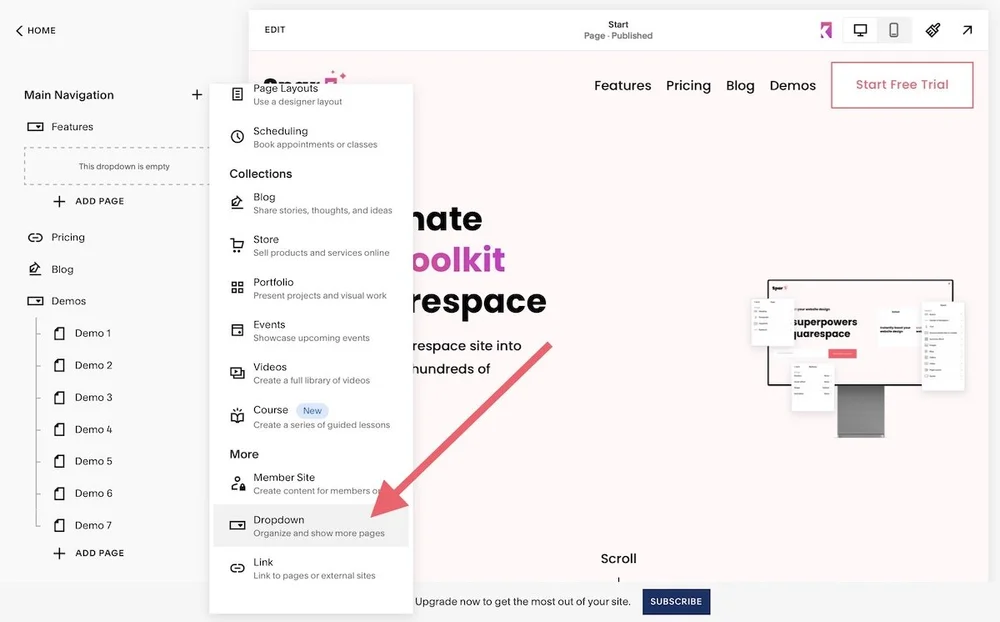Select Demo 5 in the sidebar

[89, 461]
